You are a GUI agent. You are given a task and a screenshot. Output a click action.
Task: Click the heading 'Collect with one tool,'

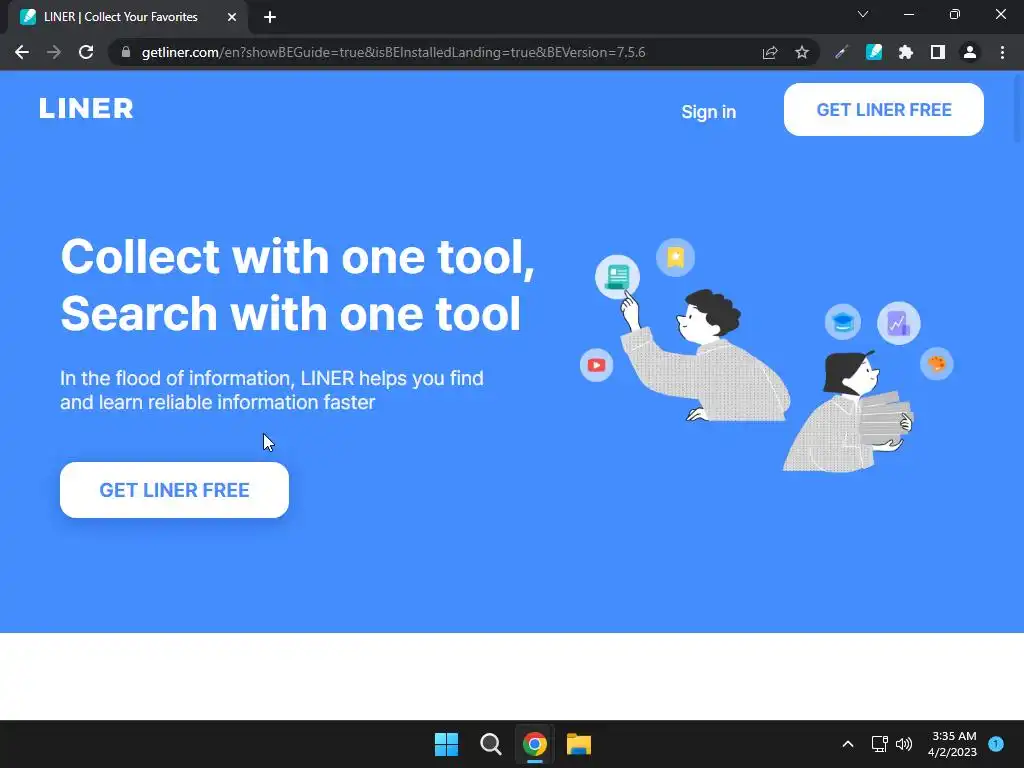298,257
